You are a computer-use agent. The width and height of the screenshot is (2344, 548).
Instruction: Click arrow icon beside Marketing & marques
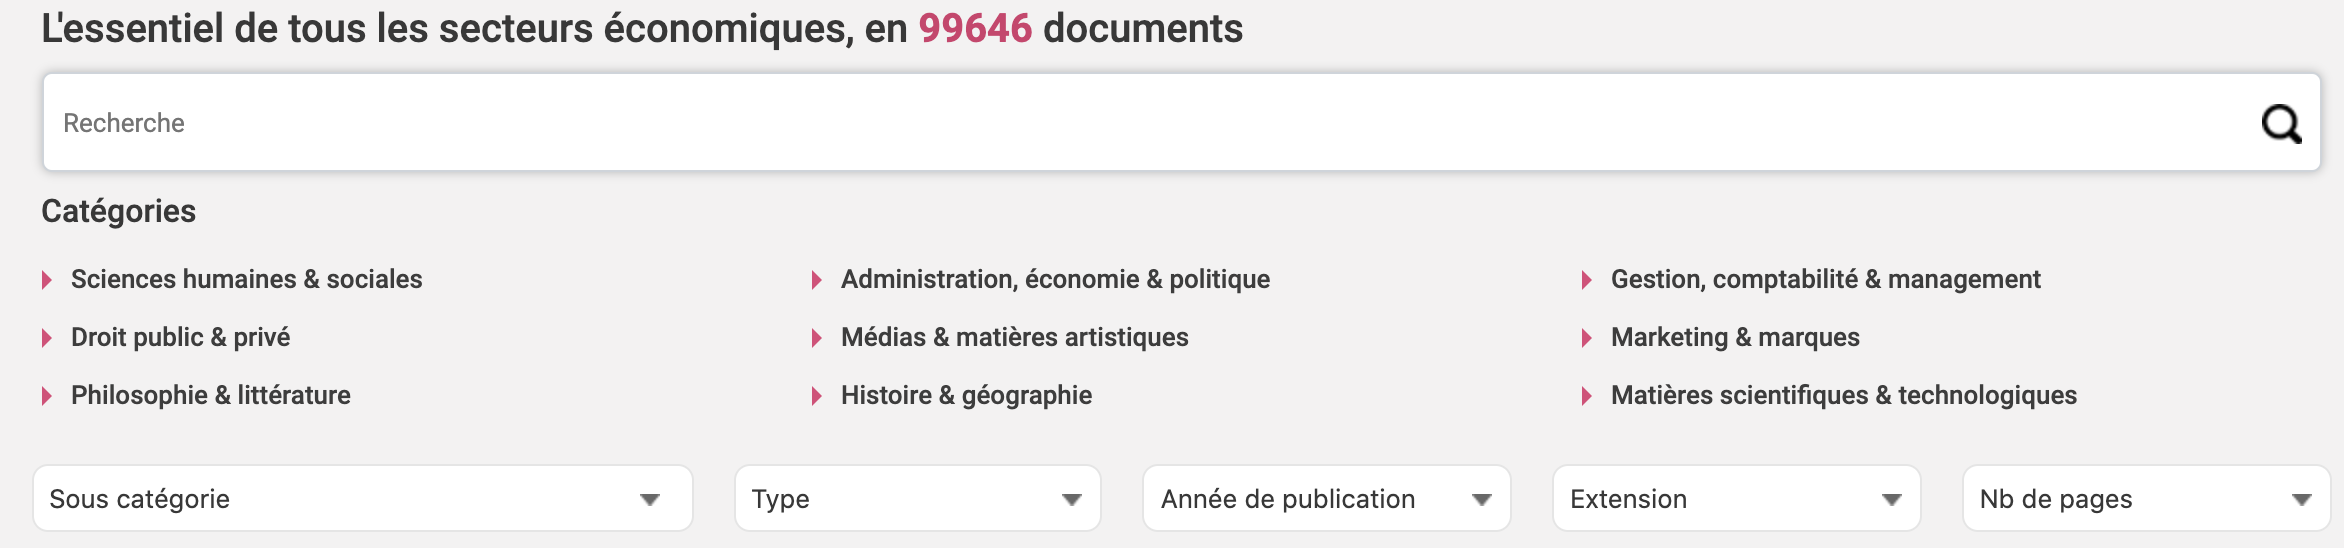coord(1587,338)
